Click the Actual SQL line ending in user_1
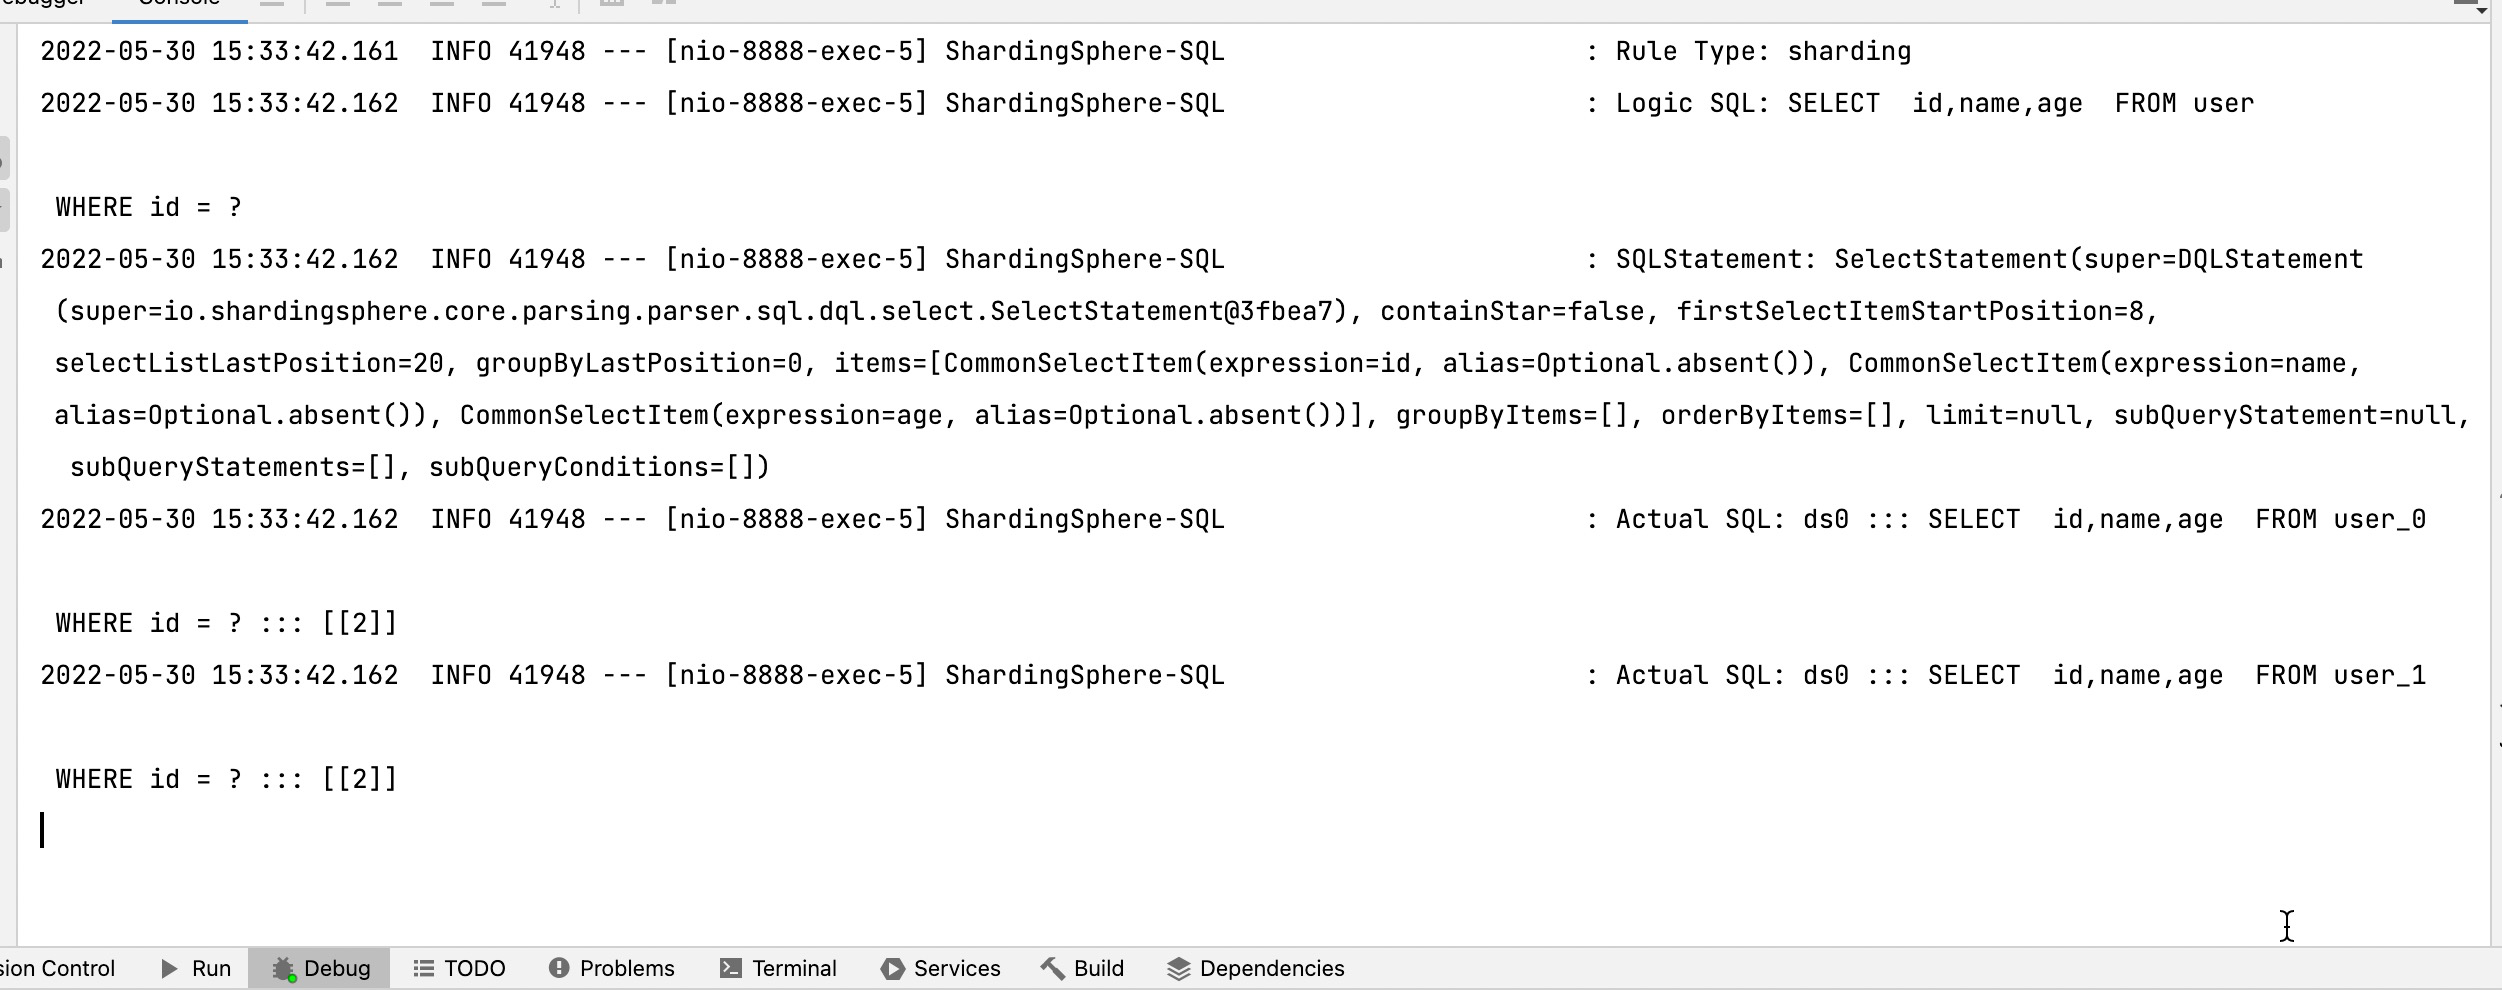The width and height of the screenshot is (2502, 990). pyautogui.click(x=1233, y=675)
